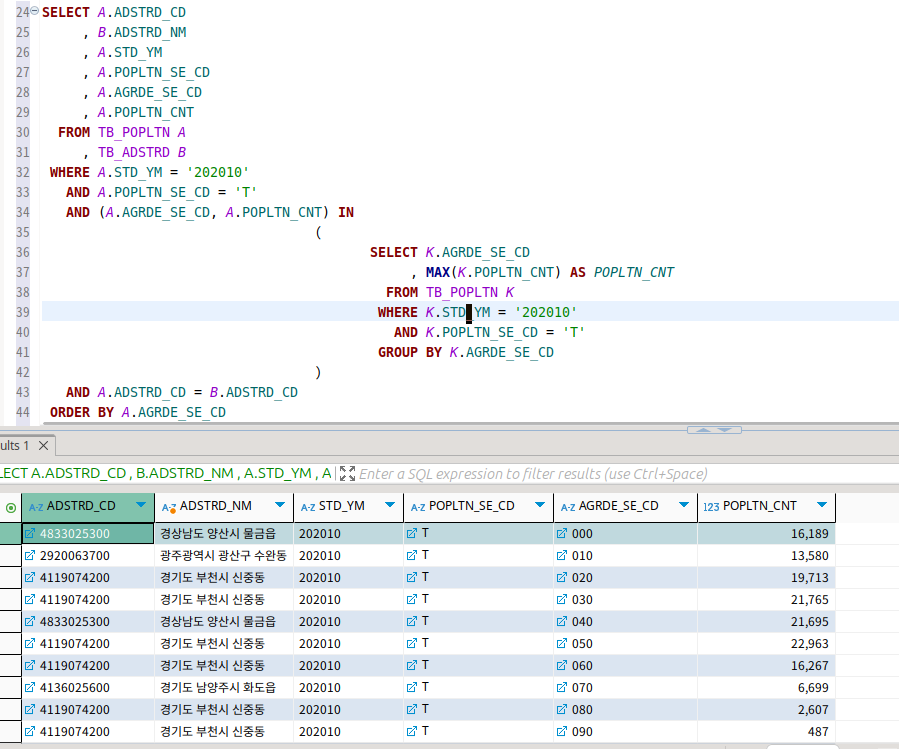899x749 pixels.
Task: Open the link icon beside 2920063700
Action: click(x=30, y=555)
